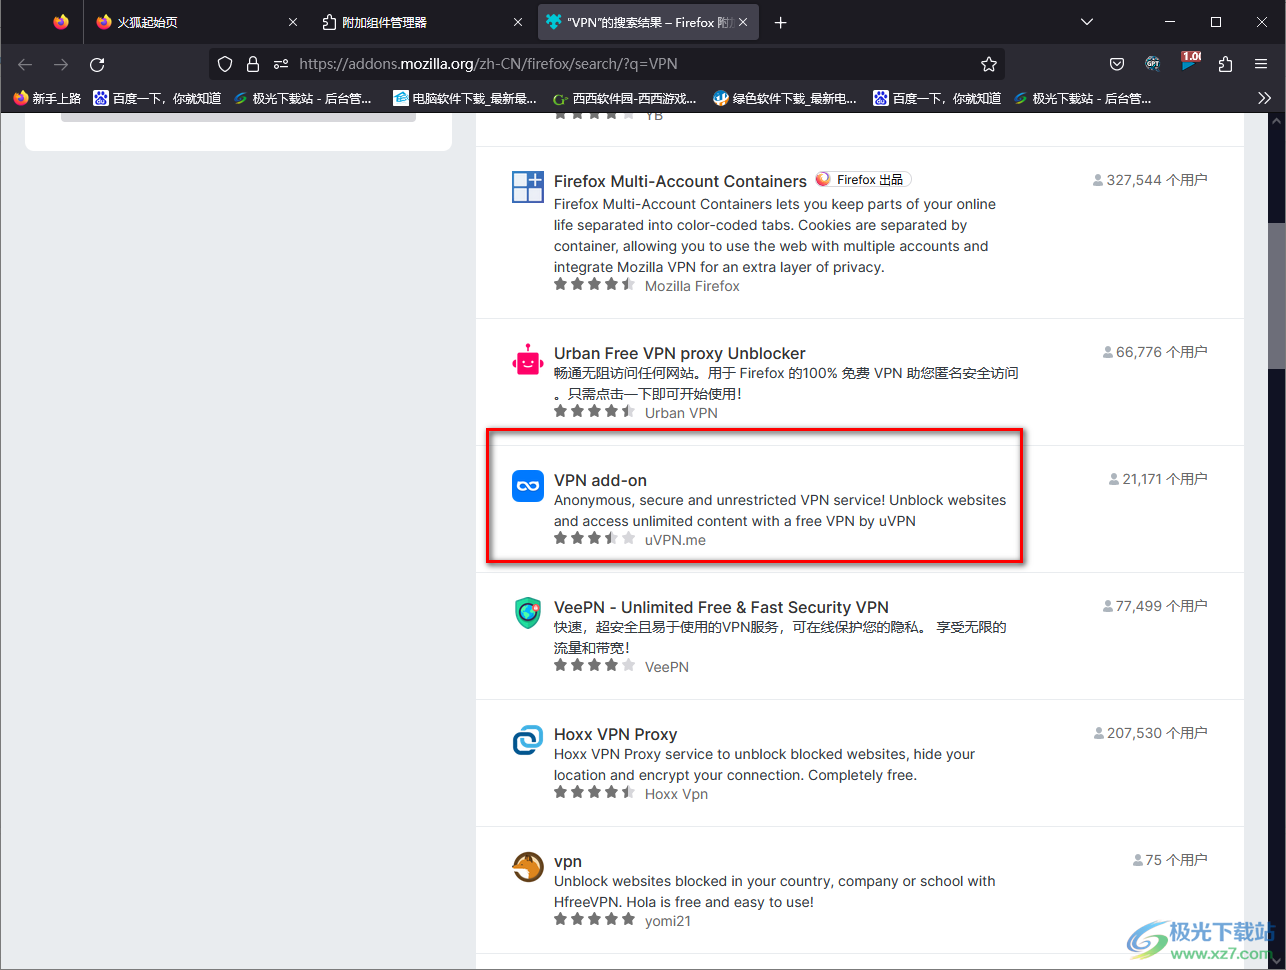Image resolution: width=1286 pixels, height=970 pixels.
Task: Click the 327,544 个用户 count
Action: pos(1150,180)
